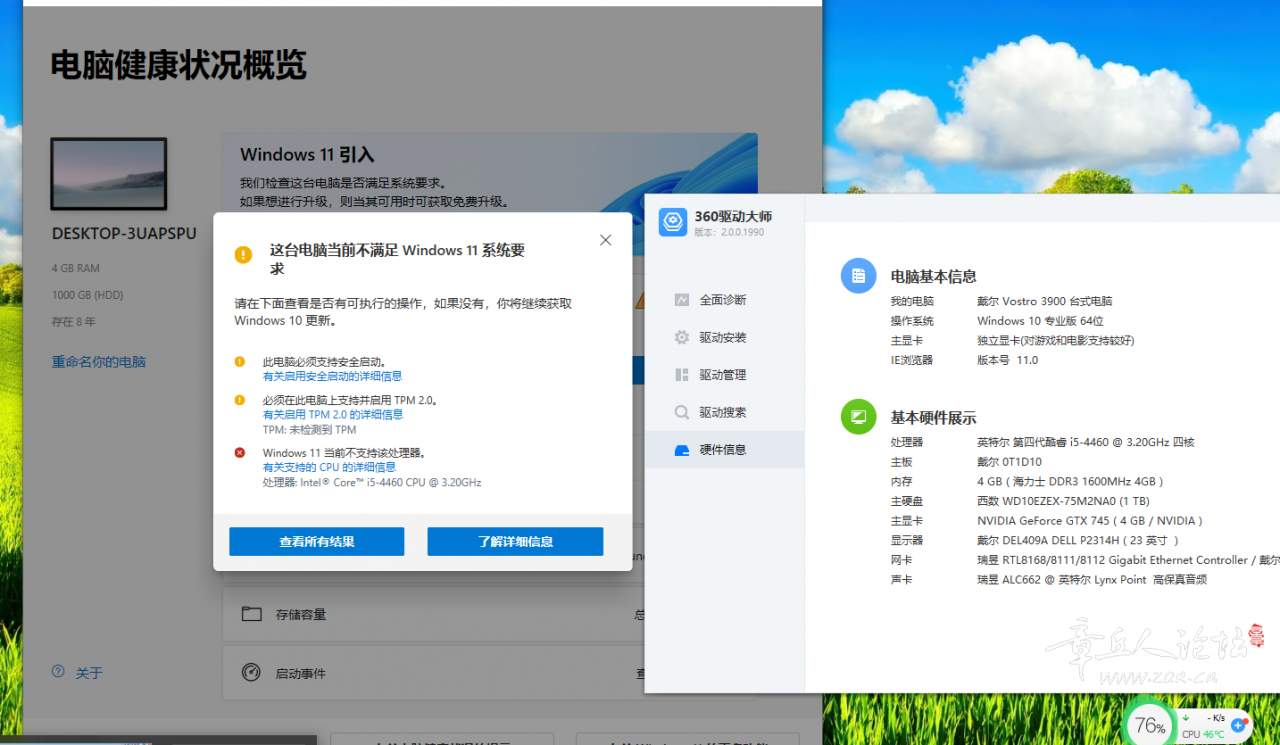Image resolution: width=1280 pixels, height=745 pixels.
Task: Close the Windows 11 requirements dialog
Action: 605,240
